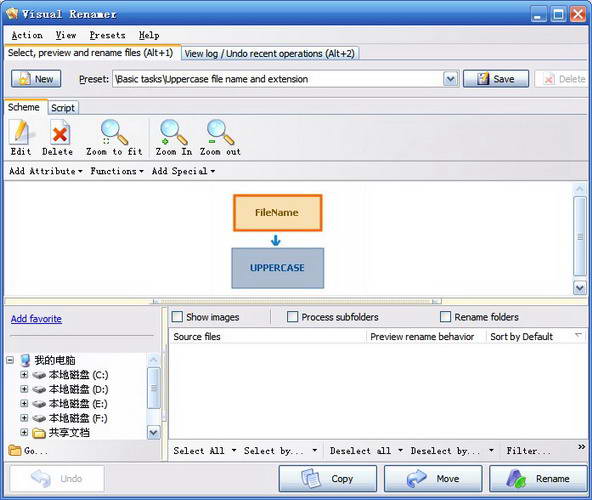Screen dimensions: 592x500
Task: Click the Copy button
Action: pos(328,478)
